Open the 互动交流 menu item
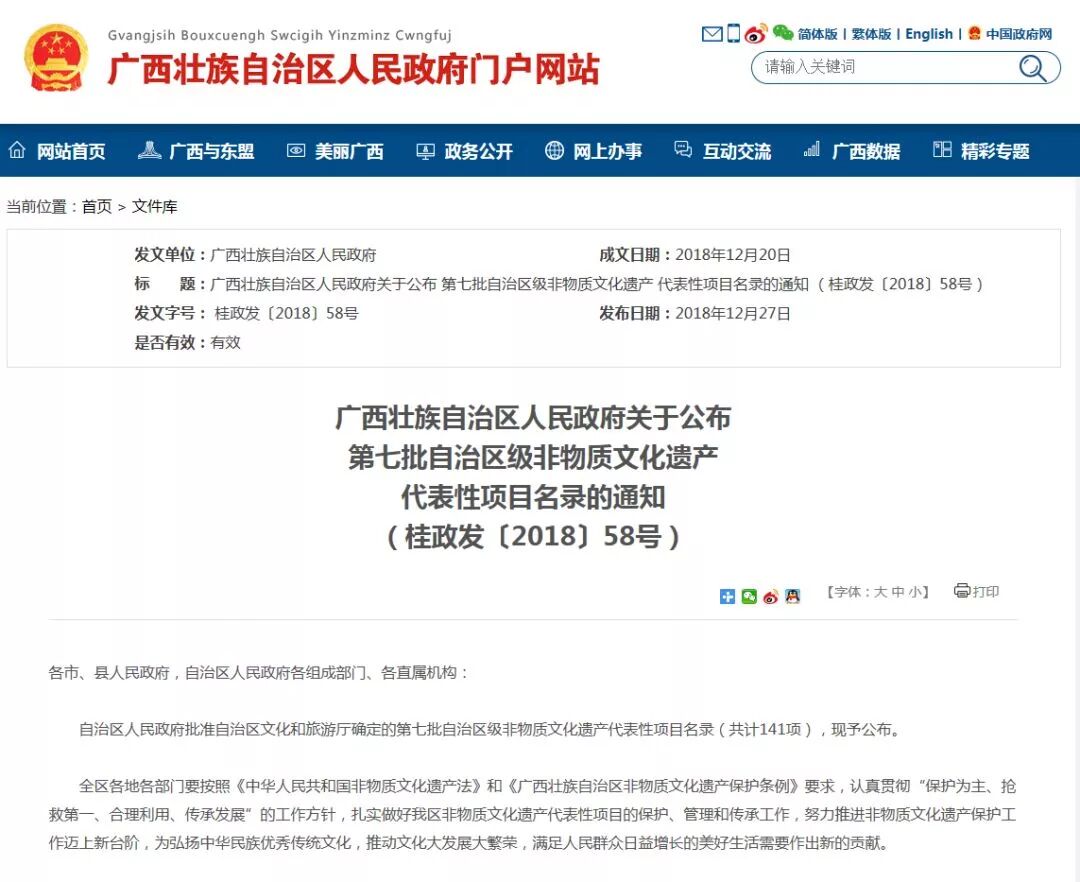Screen dimensions: 1080x882 point(736,150)
